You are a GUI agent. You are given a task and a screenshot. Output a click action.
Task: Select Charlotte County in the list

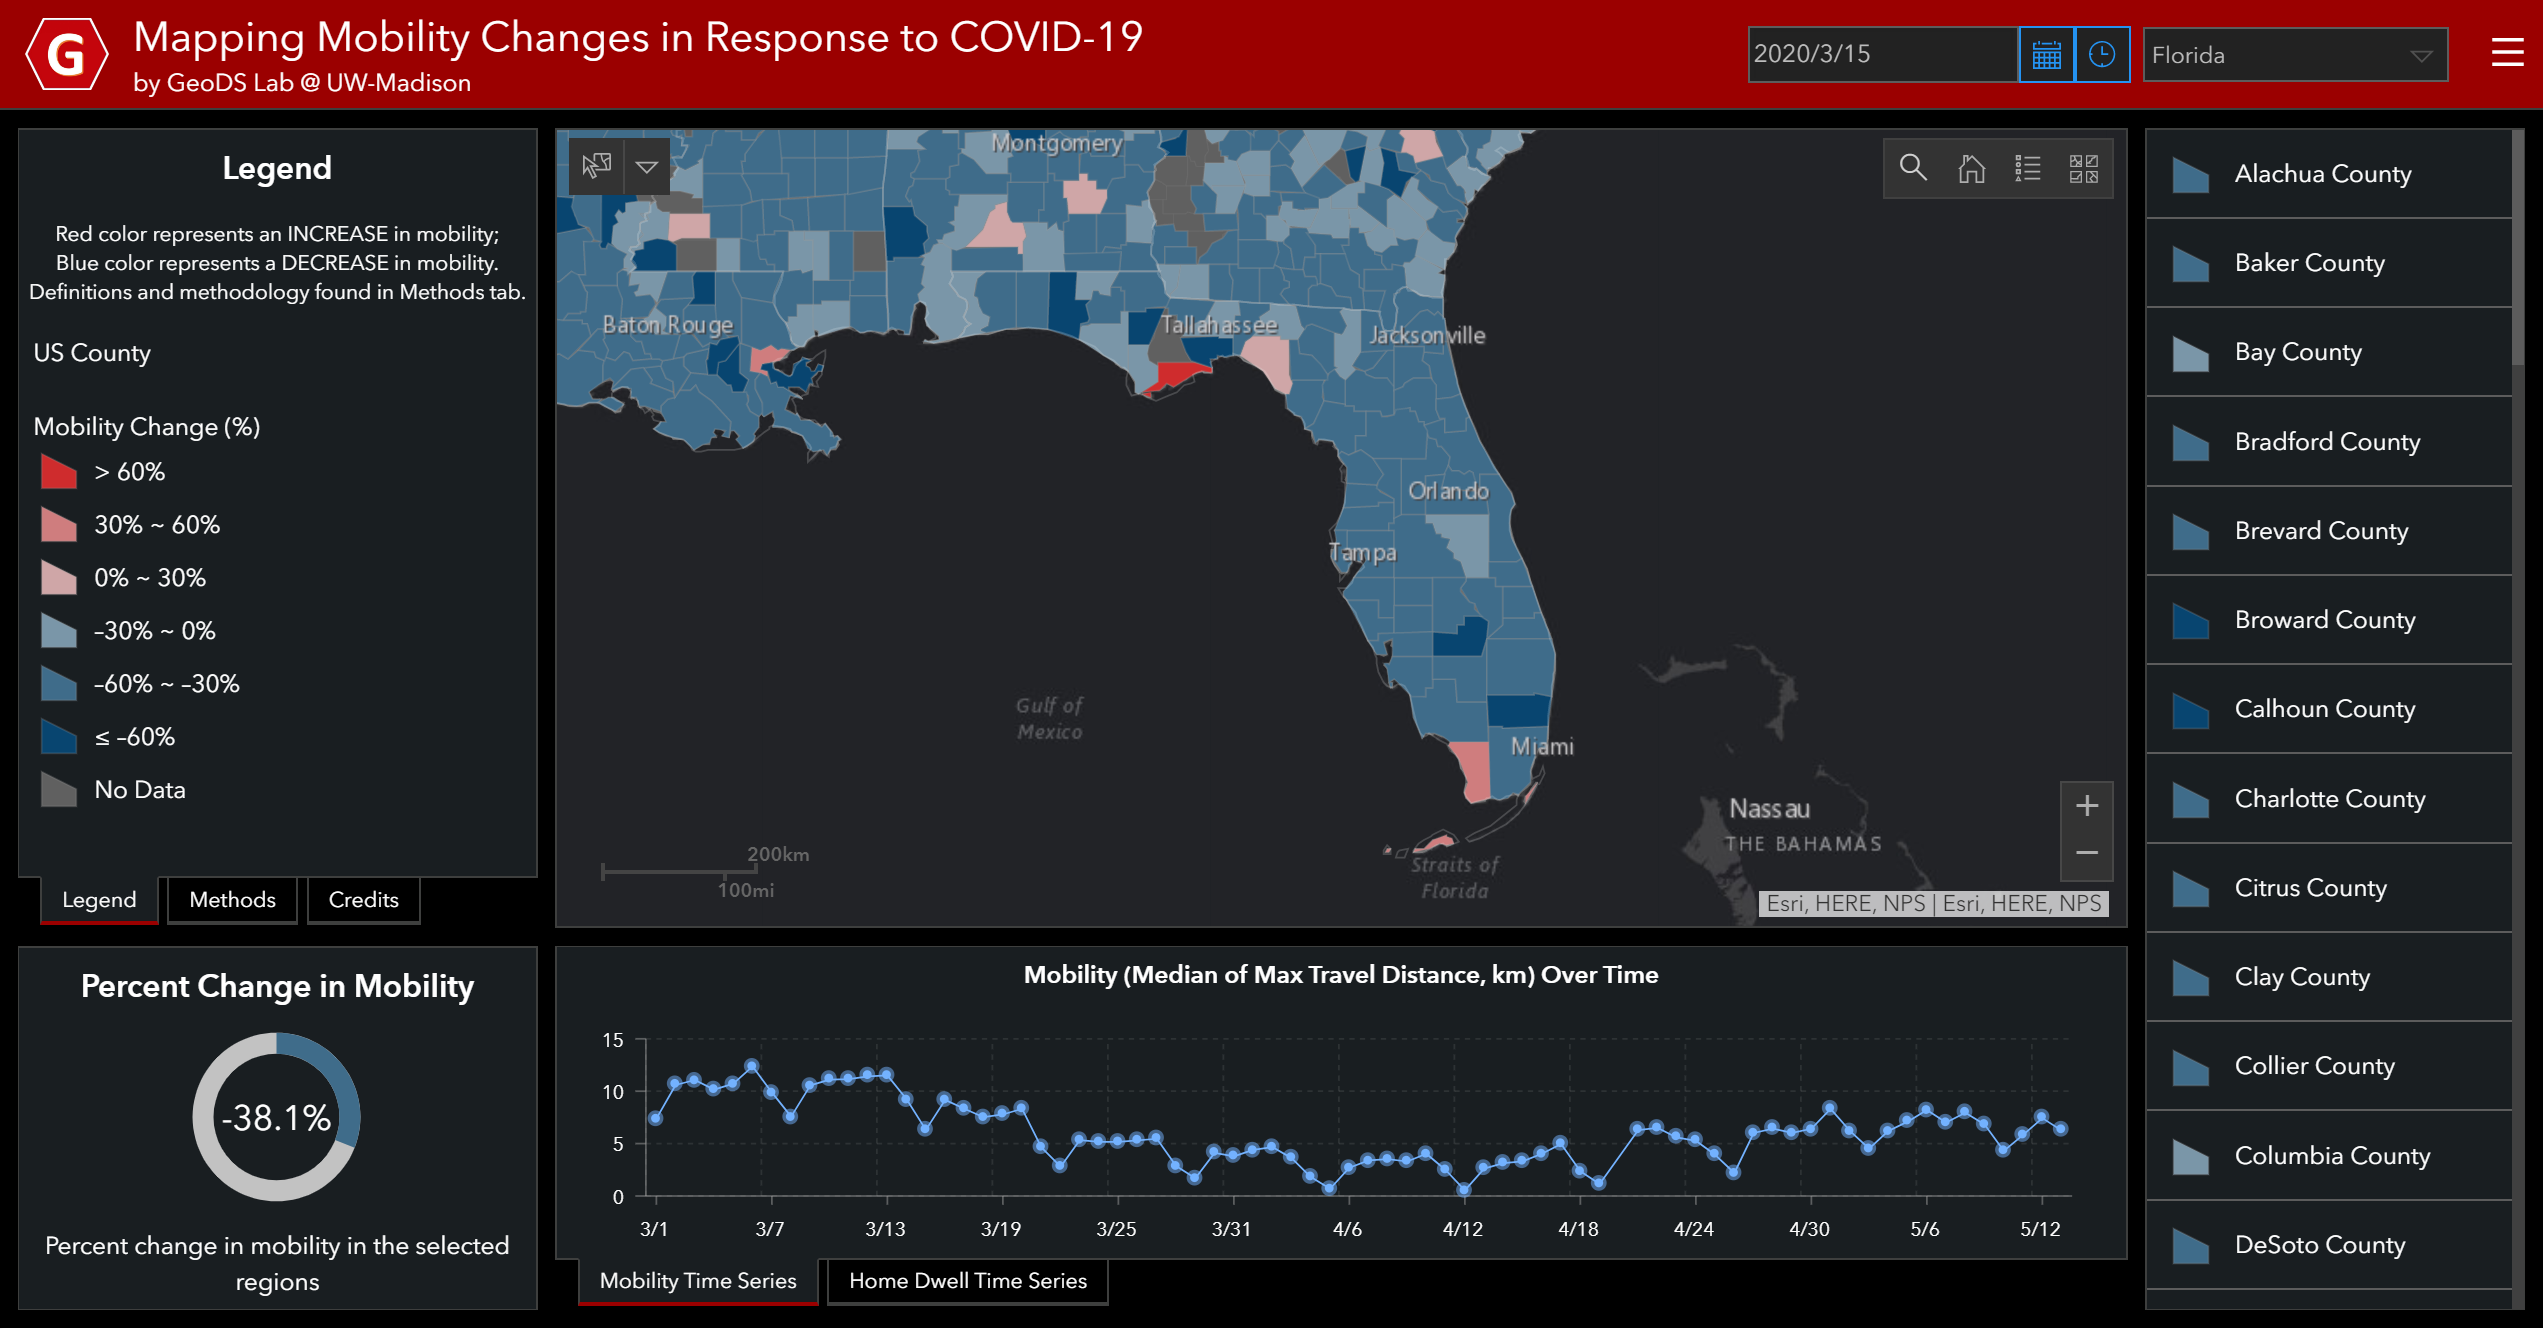[2329, 799]
